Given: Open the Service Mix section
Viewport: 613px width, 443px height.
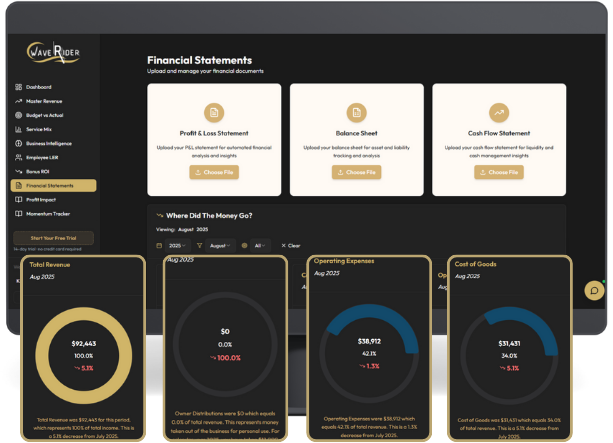Looking at the screenshot, I should pyautogui.click(x=53, y=129).
